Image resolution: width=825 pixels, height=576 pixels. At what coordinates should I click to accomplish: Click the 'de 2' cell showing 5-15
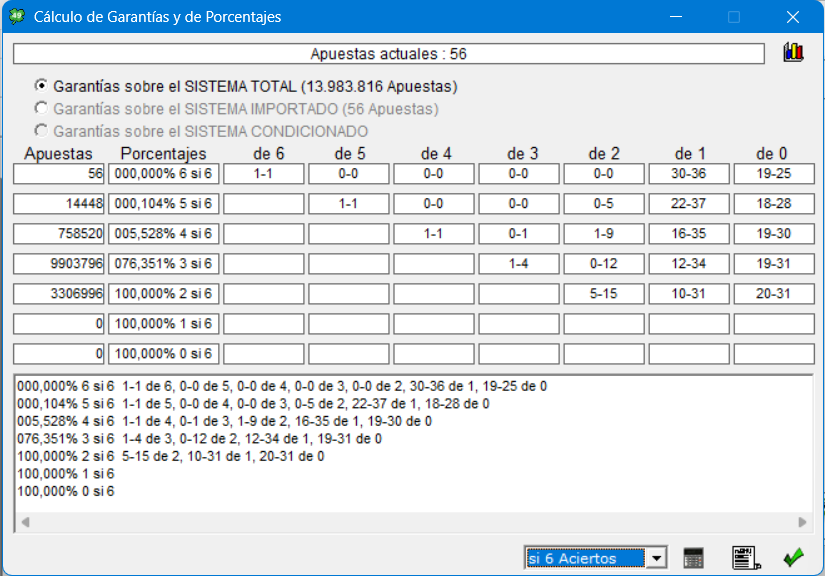pos(603,294)
